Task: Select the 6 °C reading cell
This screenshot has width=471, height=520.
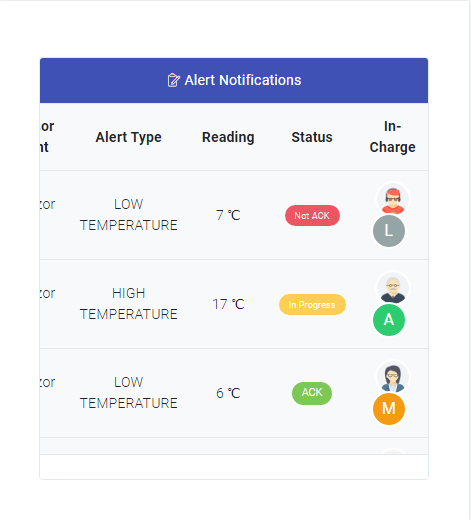Action: (228, 393)
